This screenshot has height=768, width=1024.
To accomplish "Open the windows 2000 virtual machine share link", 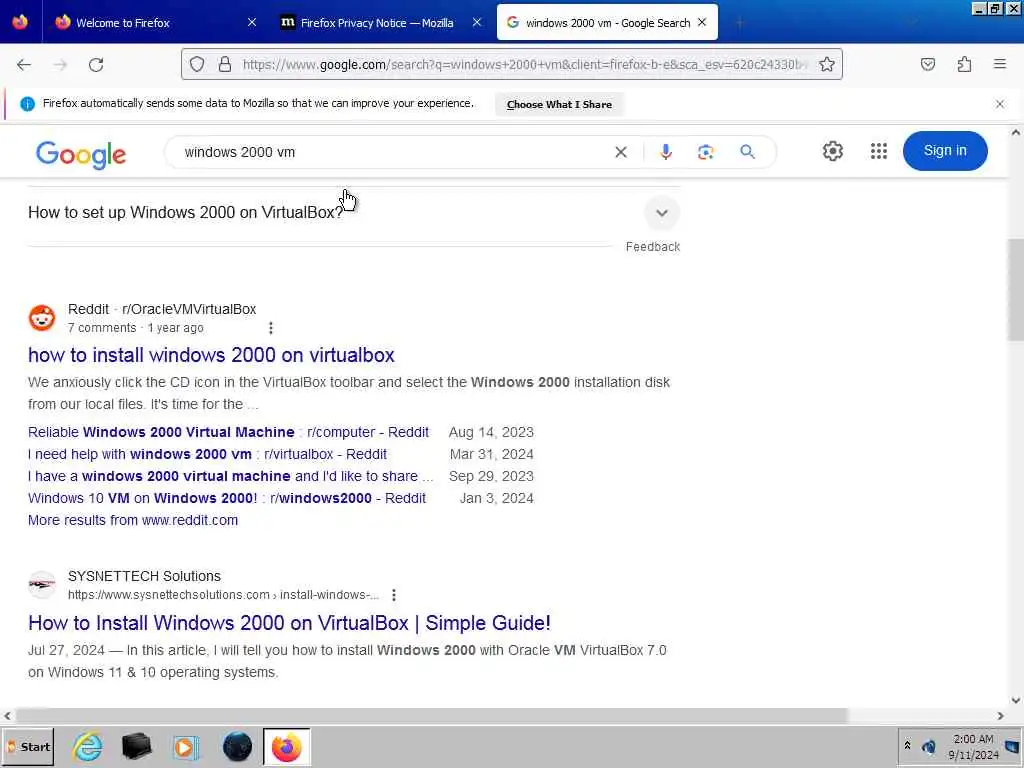I will point(230,477).
